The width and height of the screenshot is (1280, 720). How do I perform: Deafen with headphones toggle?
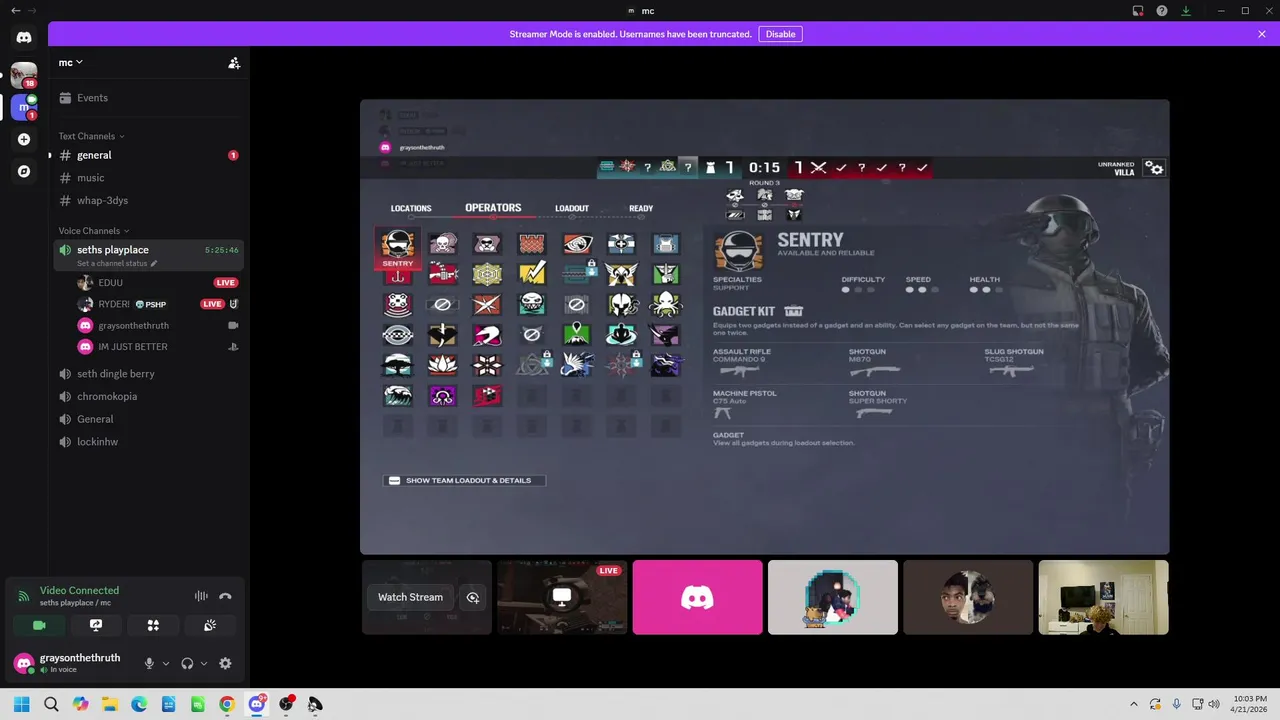coord(187,663)
